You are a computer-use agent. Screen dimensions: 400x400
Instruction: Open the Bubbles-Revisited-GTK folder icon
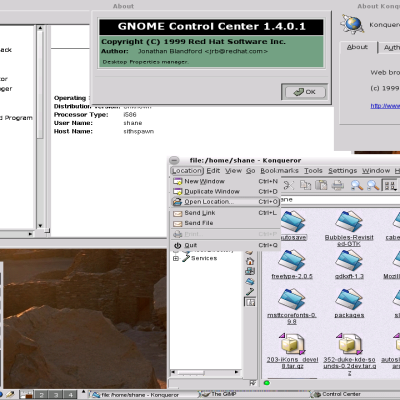[349, 221]
